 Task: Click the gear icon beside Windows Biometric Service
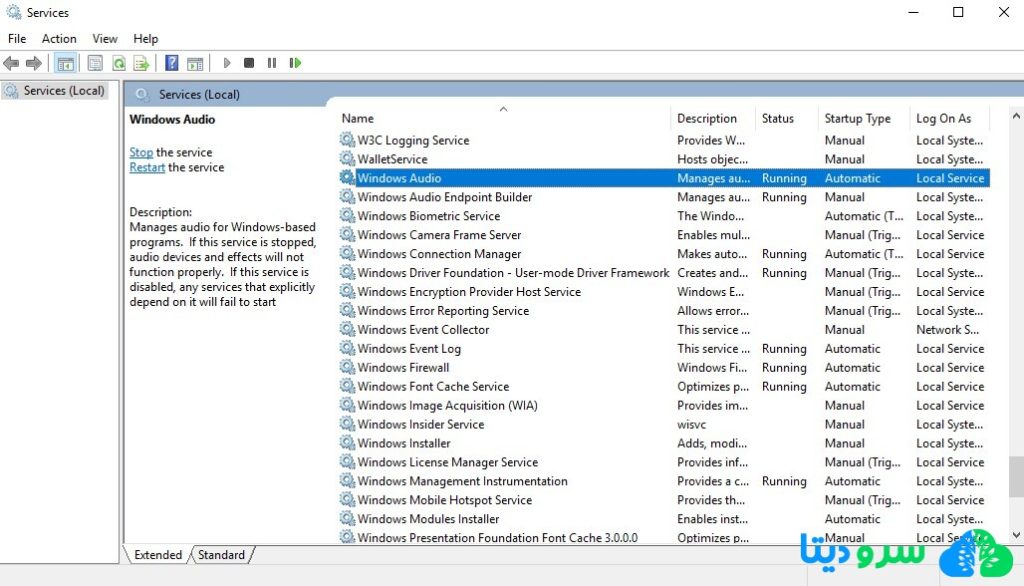[347, 216]
